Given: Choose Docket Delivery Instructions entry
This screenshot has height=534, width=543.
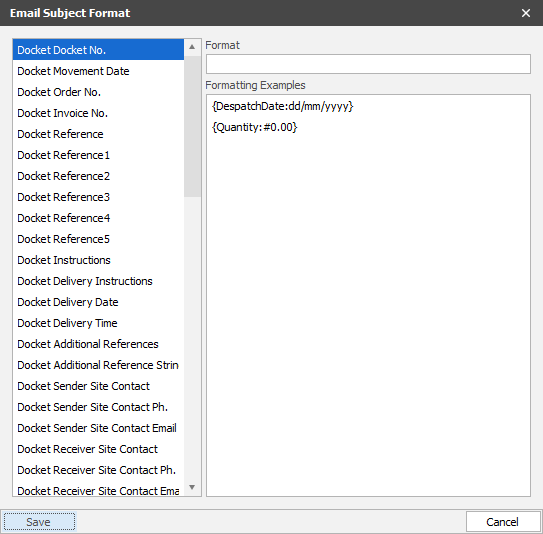Looking at the screenshot, I should [x=98, y=281].
